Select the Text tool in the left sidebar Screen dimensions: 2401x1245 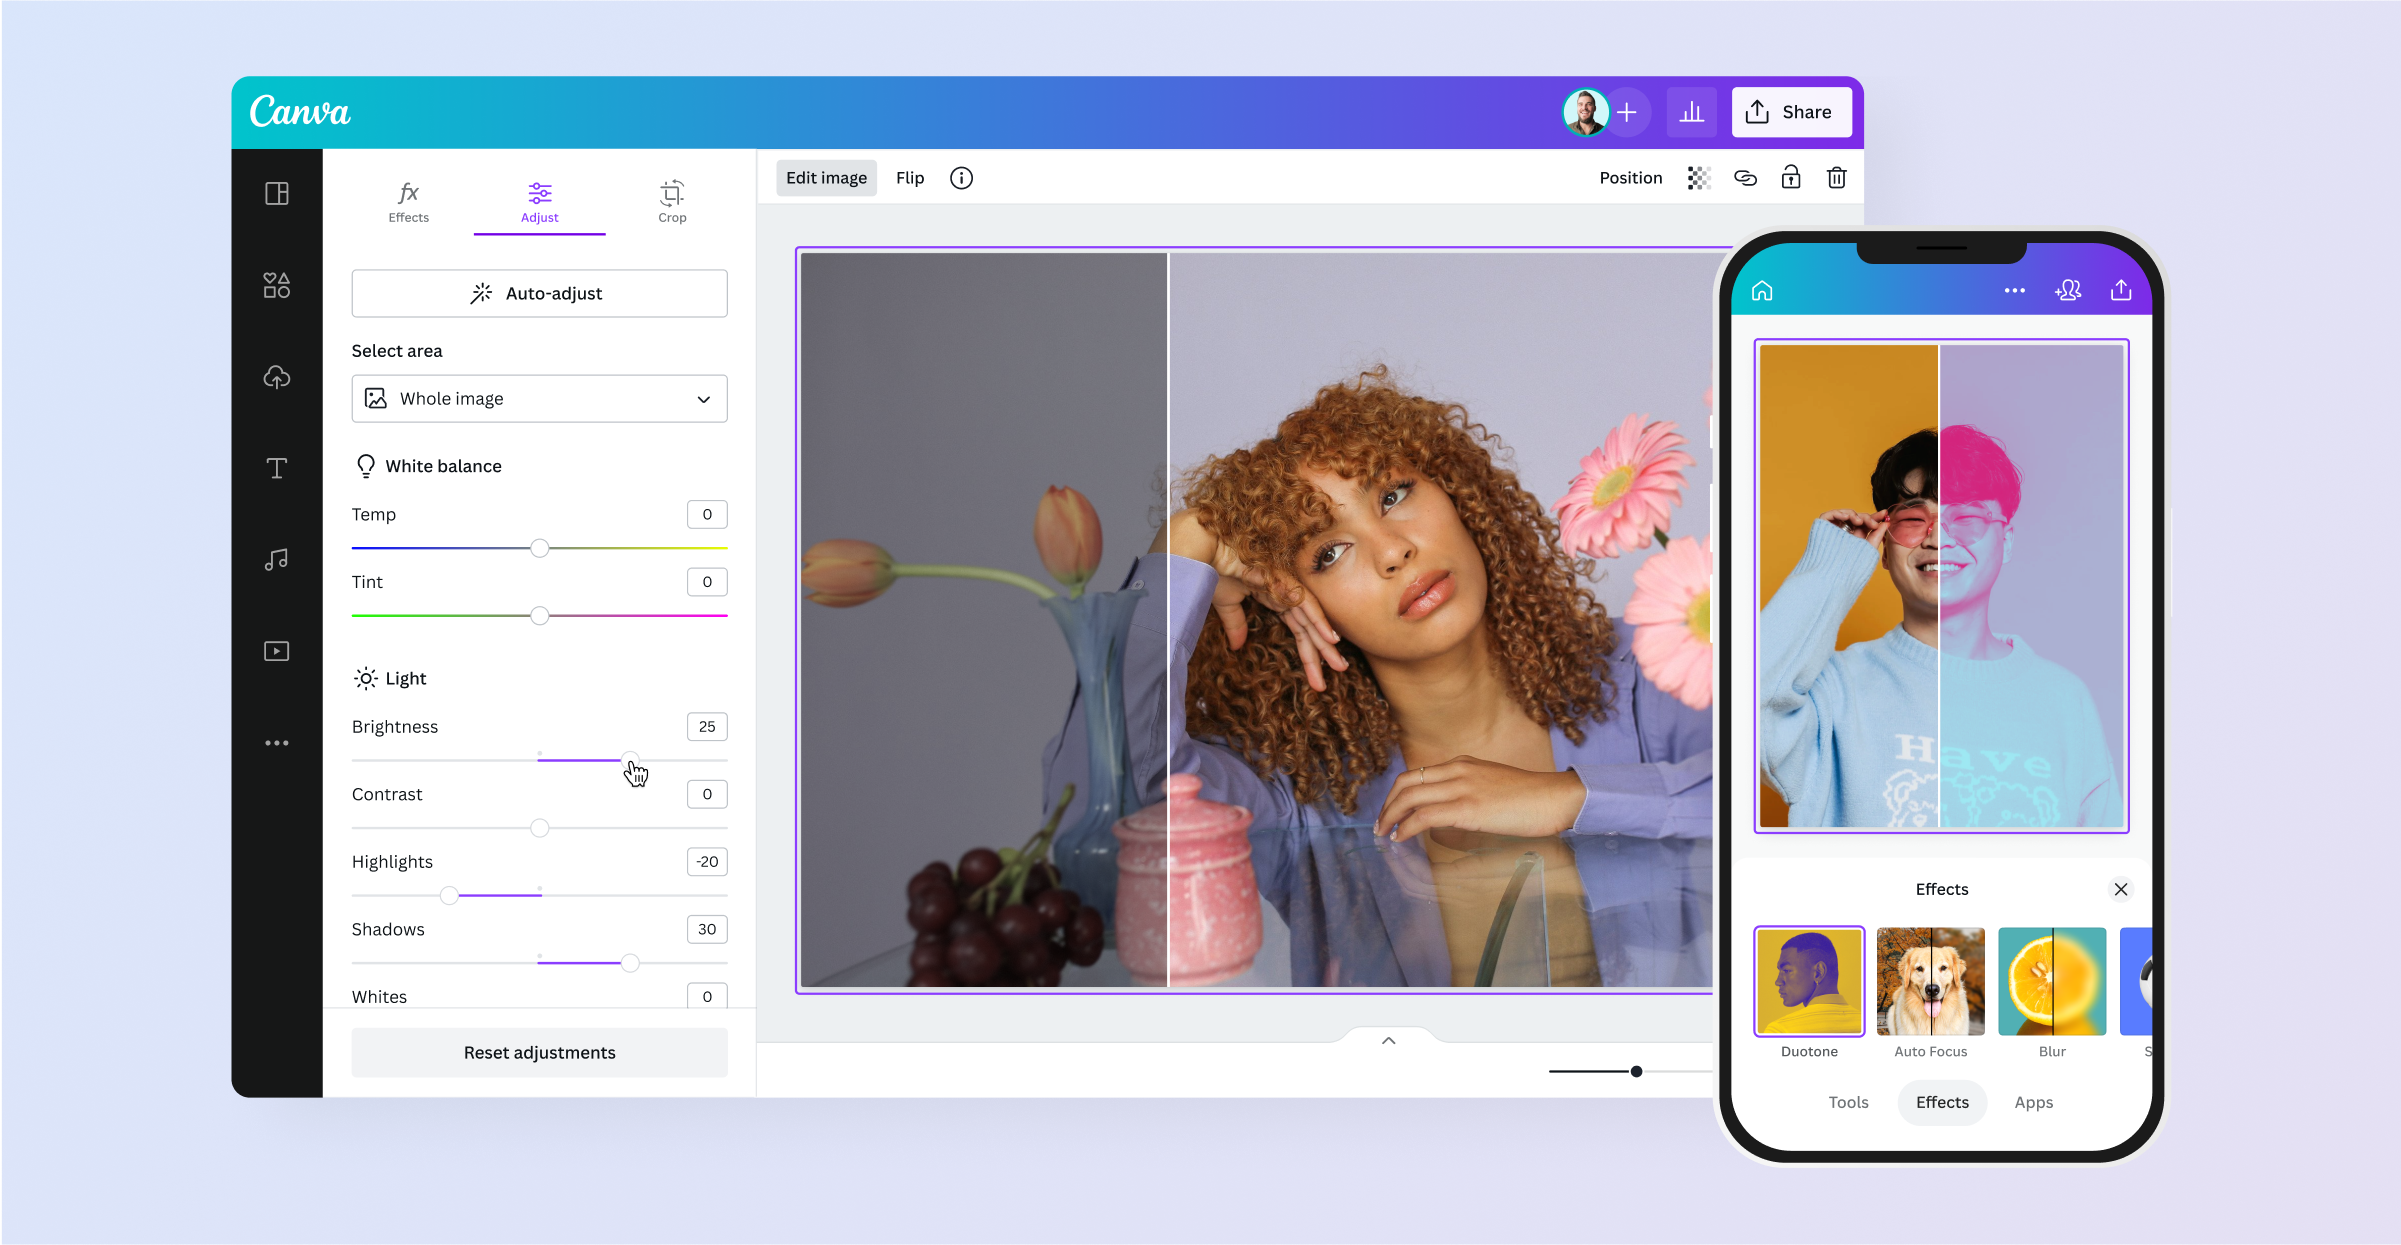(277, 467)
